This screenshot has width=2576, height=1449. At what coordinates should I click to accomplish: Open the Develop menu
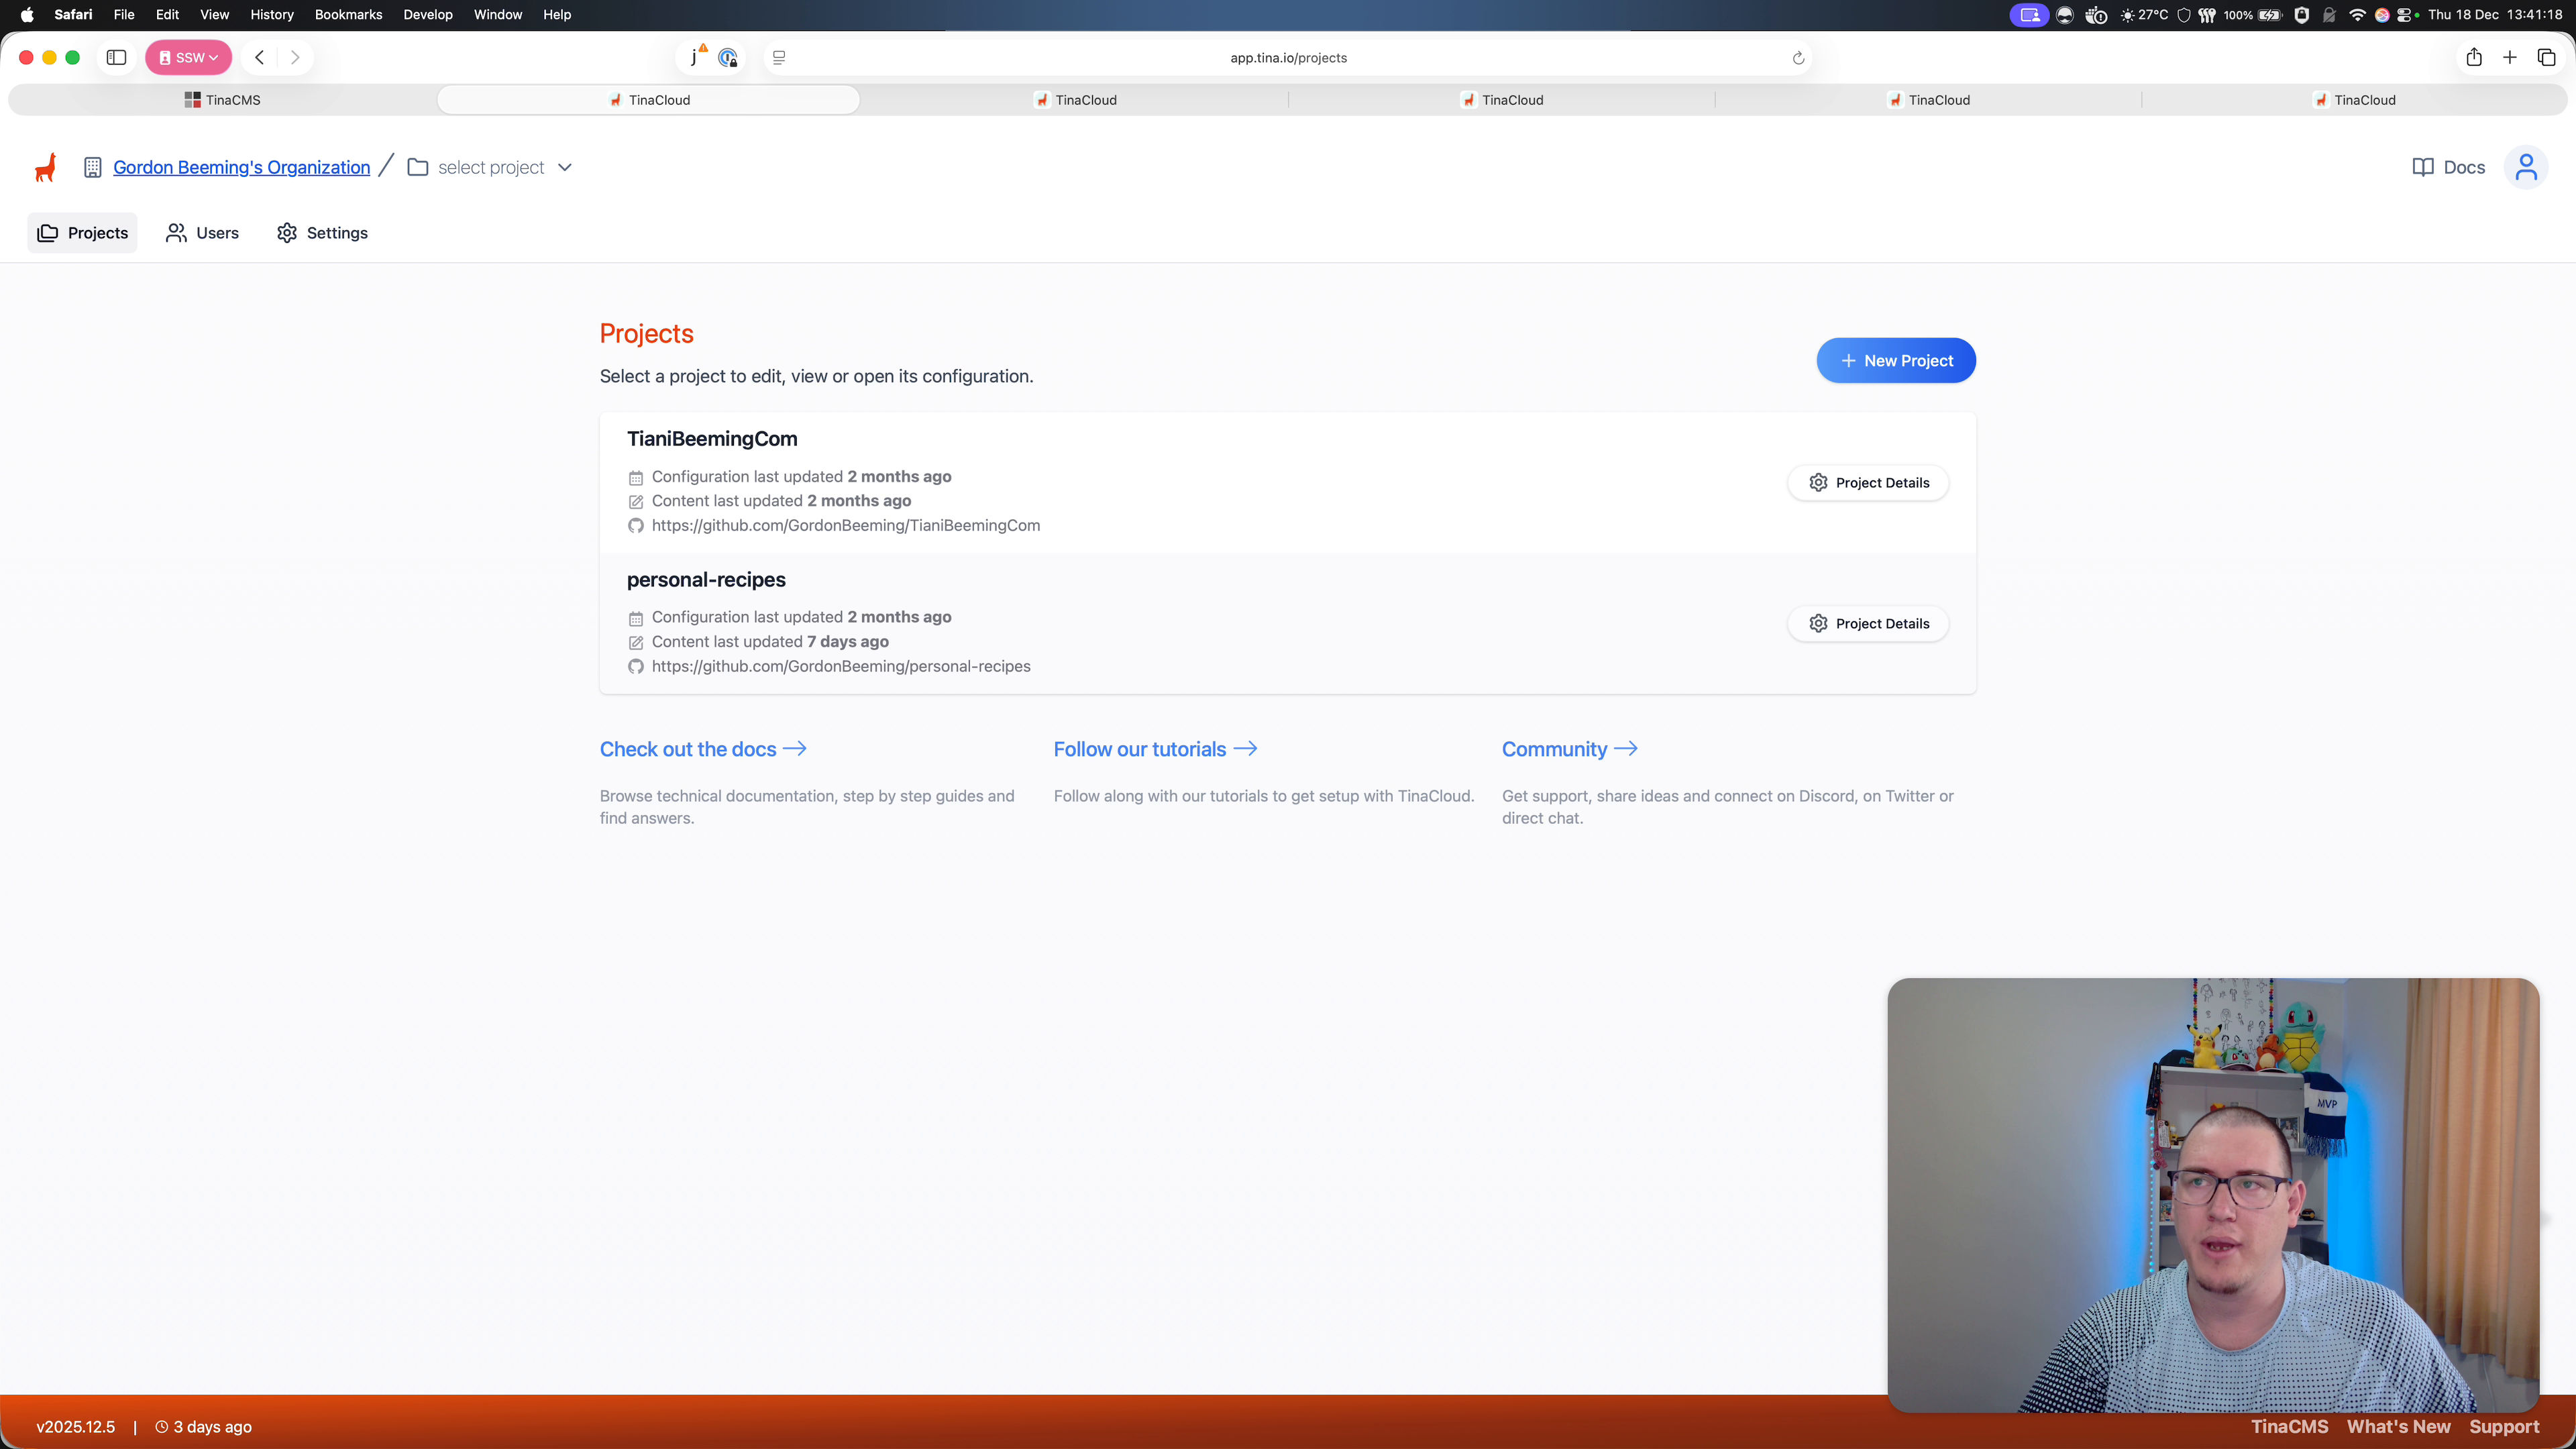pos(428,15)
